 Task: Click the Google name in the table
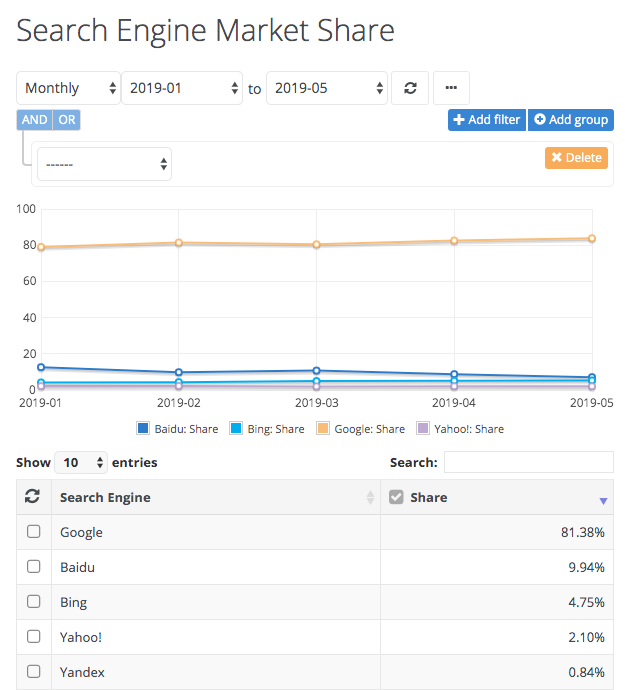click(81, 532)
